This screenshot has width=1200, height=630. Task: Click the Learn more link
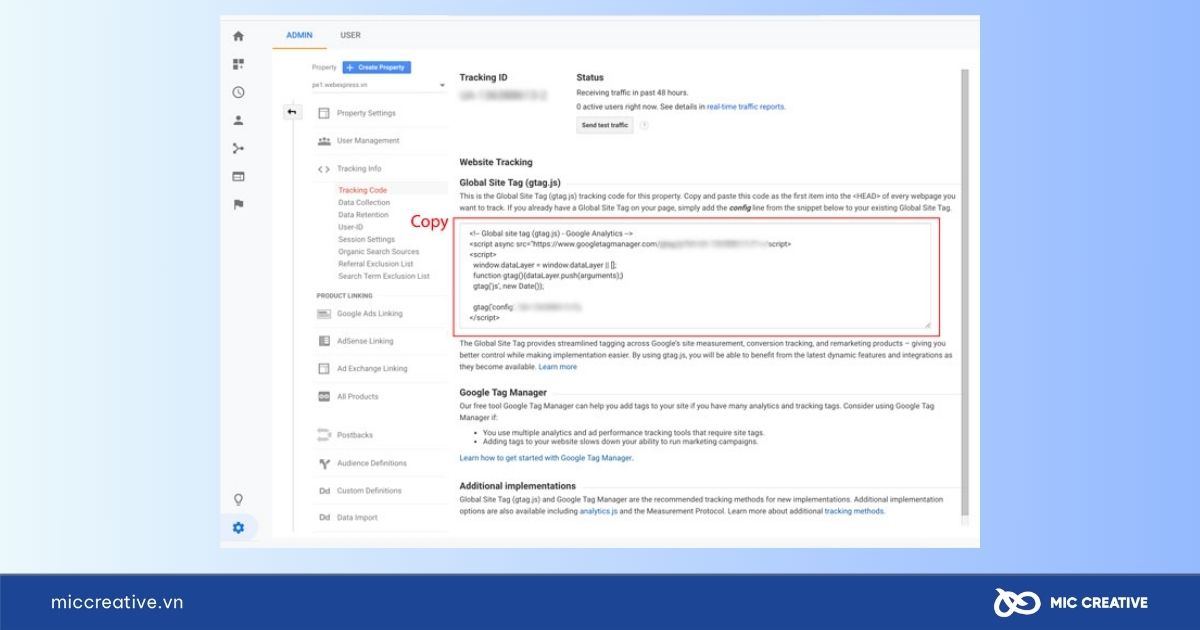click(x=558, y=367)
